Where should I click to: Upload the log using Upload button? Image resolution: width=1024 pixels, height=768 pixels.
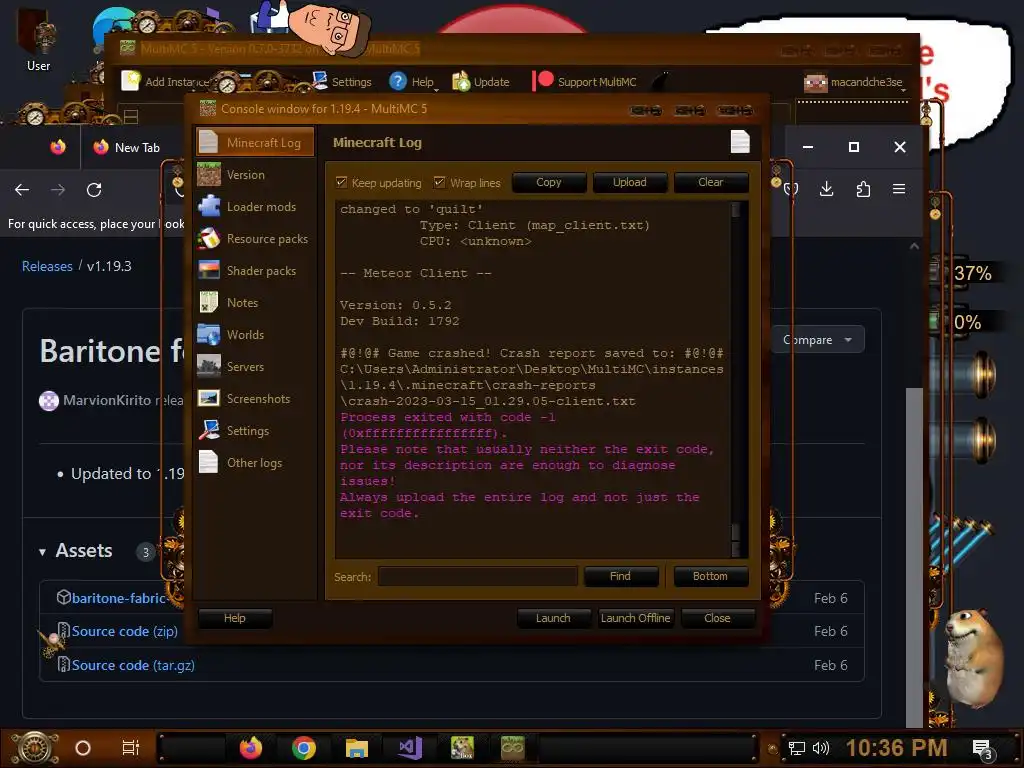630,182
